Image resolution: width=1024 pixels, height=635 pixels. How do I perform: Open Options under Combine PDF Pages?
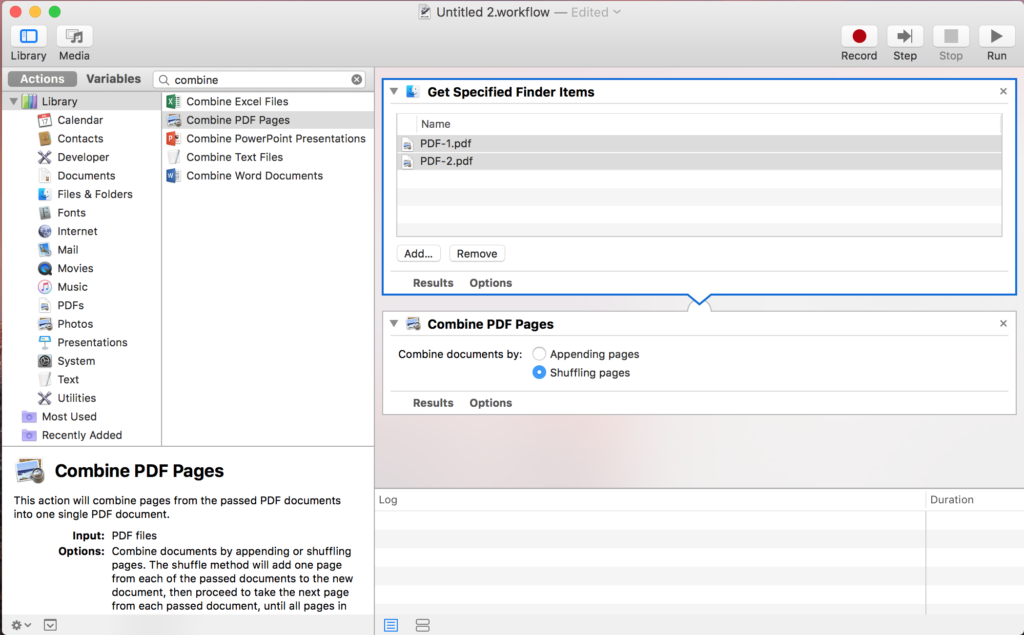(490, 402)
